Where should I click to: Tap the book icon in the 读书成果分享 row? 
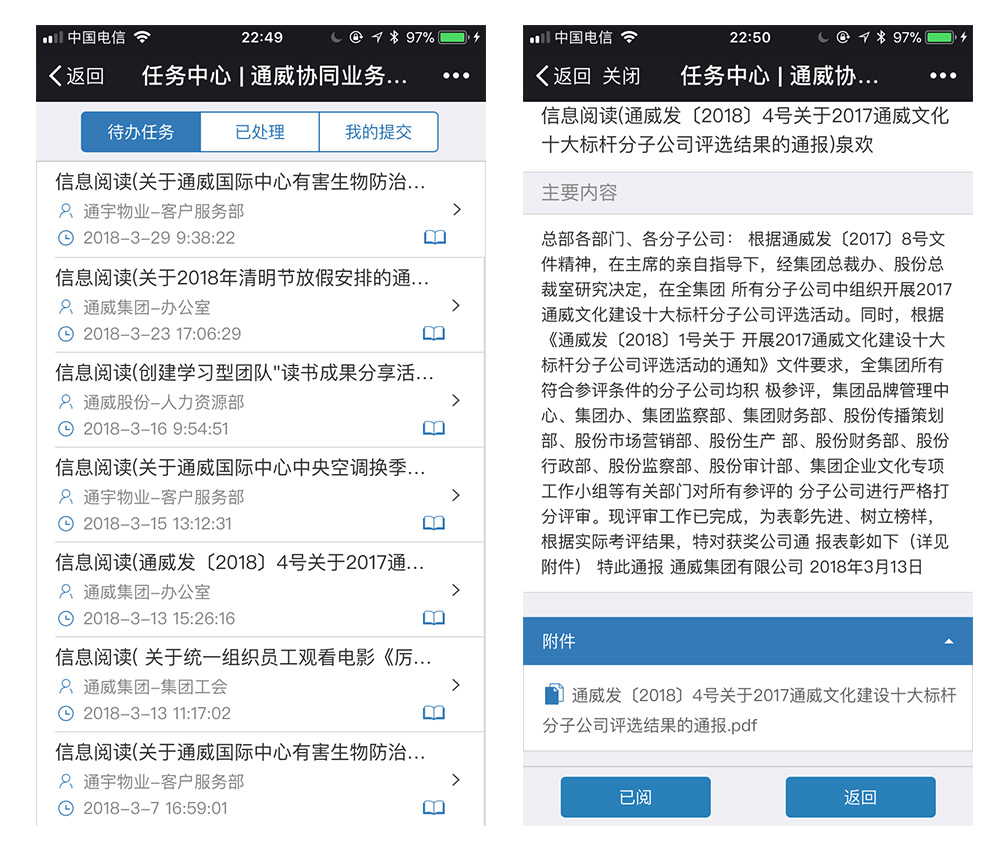pos(434,428)
